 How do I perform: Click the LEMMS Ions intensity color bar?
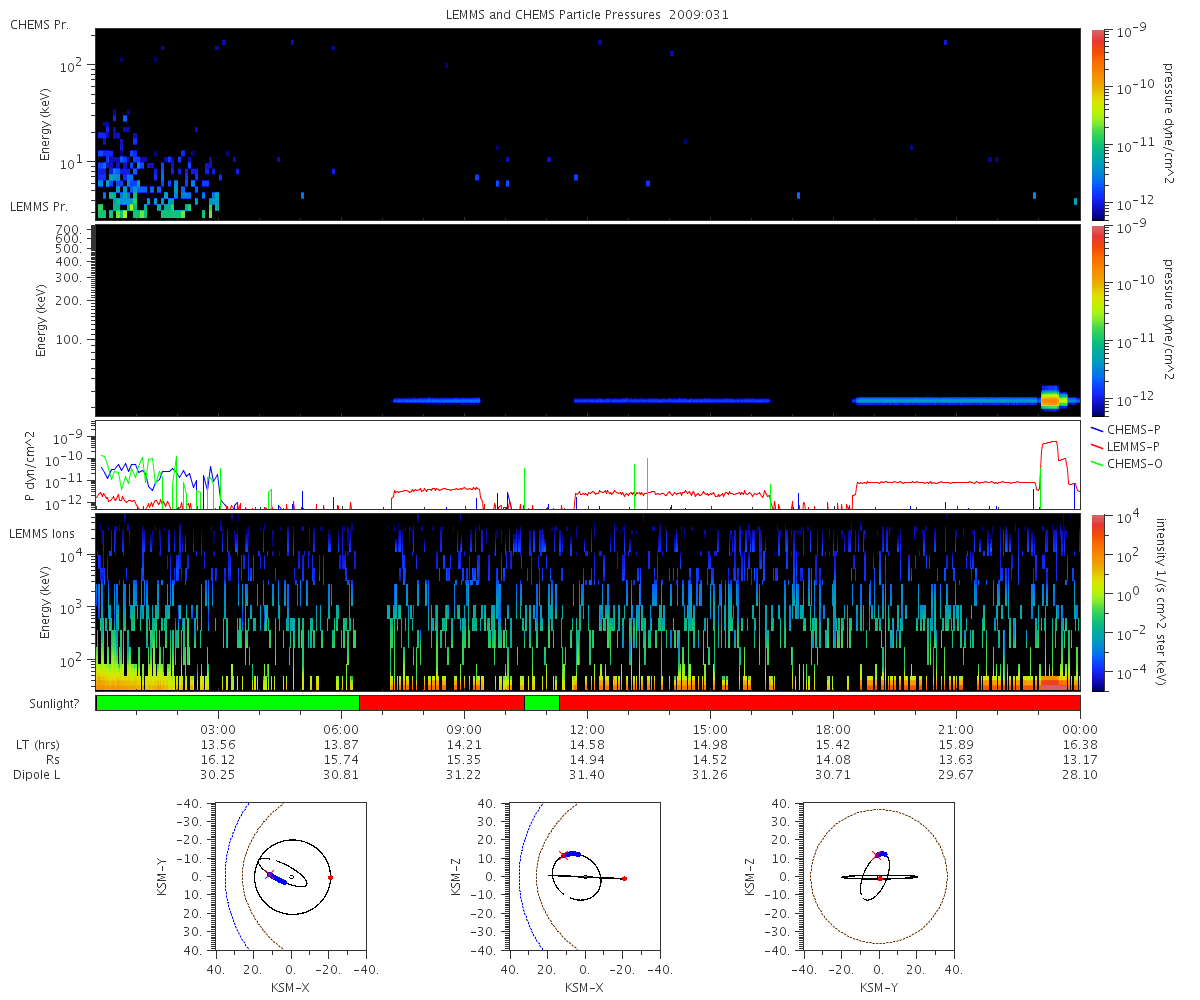point(1099,603)
